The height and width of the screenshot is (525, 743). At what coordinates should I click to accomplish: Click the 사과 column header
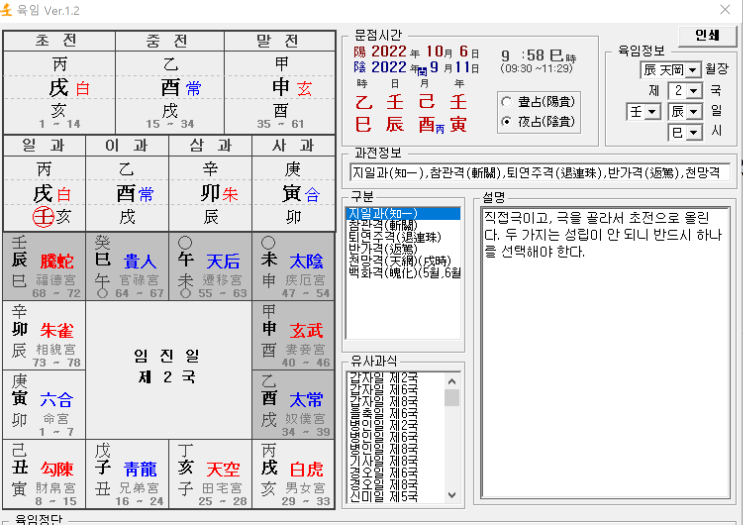[293, 145]
